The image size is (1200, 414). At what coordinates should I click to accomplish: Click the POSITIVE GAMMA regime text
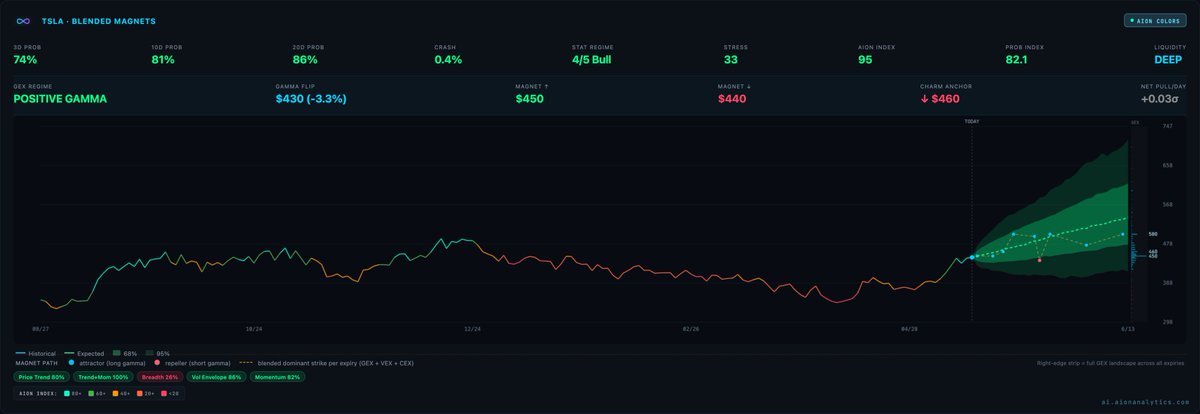60,99
